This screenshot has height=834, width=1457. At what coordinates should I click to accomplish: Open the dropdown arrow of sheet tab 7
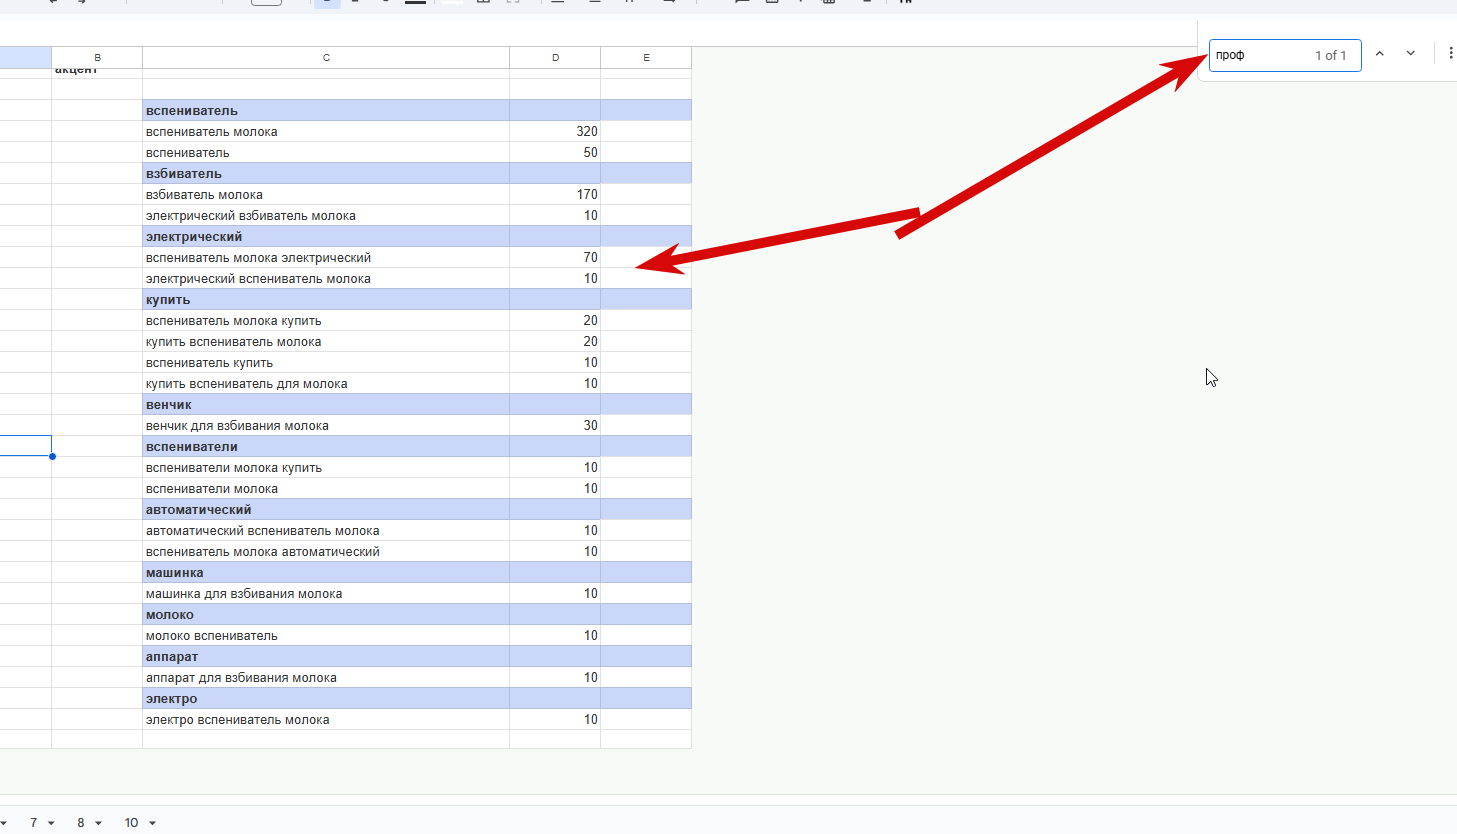pyautogui.click(x=51, y=823)
